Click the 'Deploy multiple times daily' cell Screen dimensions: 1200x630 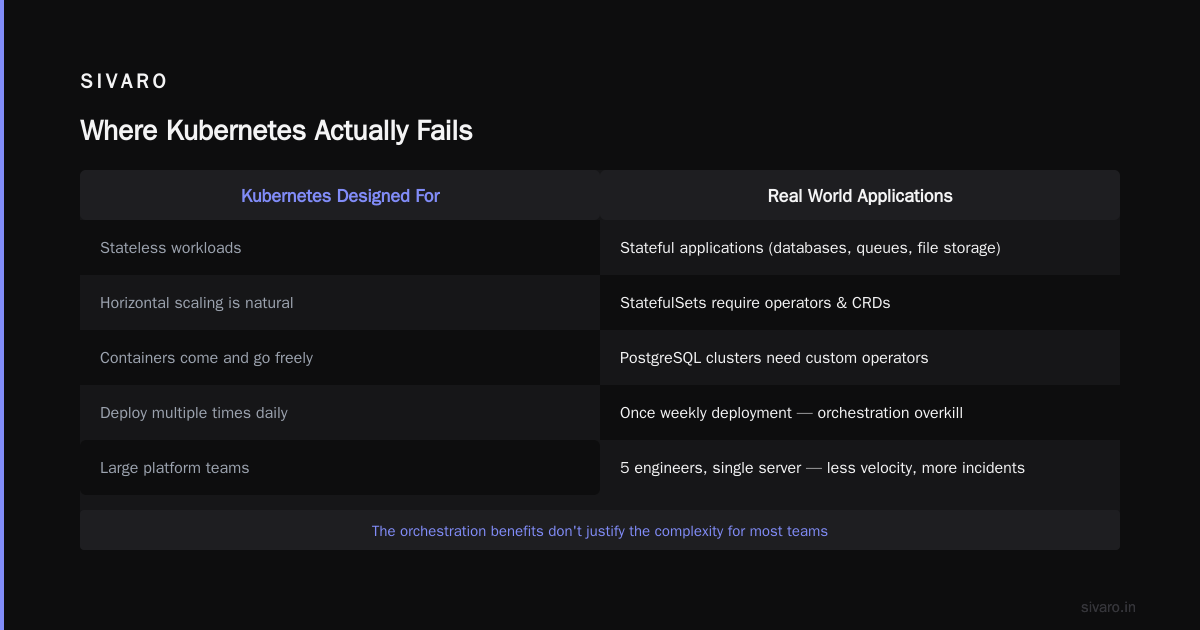340,412
